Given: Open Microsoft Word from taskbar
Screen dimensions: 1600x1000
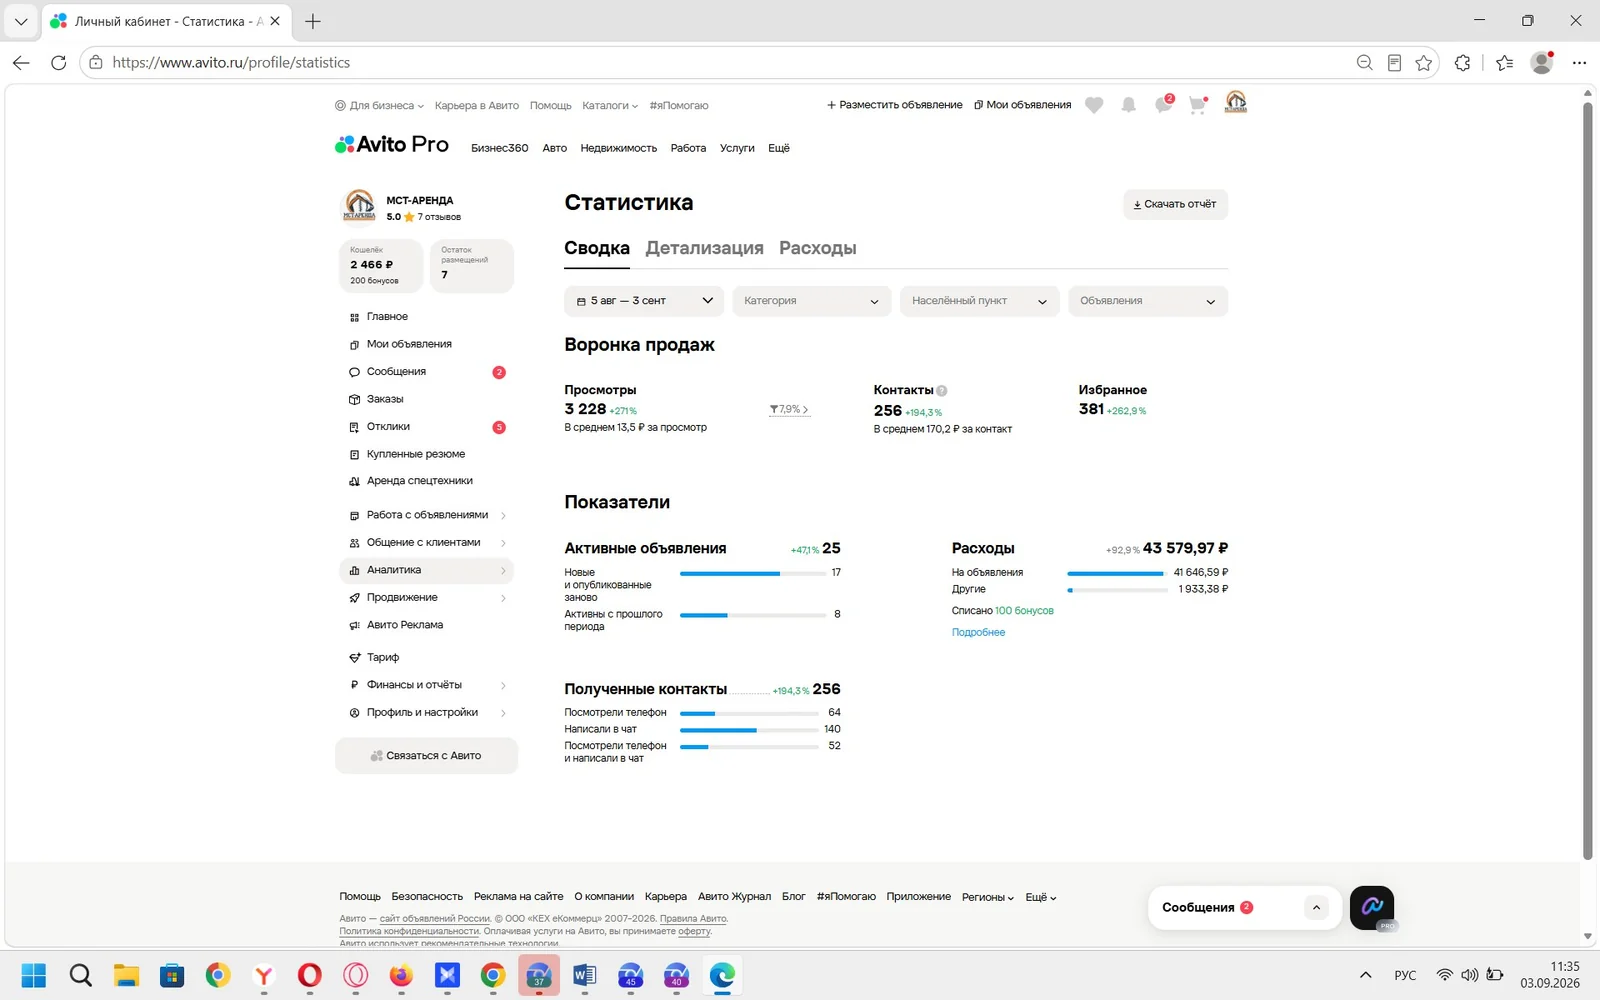Looking at the screenshot, I should click(x=585, y=975).
